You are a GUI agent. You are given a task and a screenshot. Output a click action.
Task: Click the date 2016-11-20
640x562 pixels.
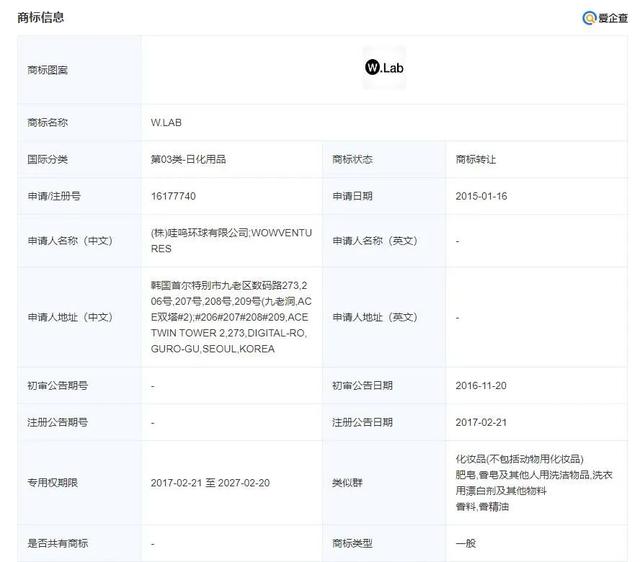[481, 385]
